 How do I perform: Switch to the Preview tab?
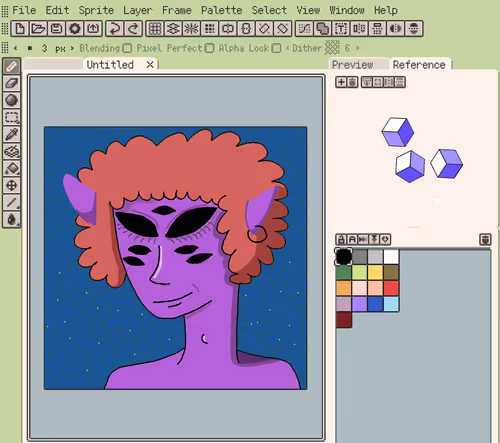coord(353,65)
